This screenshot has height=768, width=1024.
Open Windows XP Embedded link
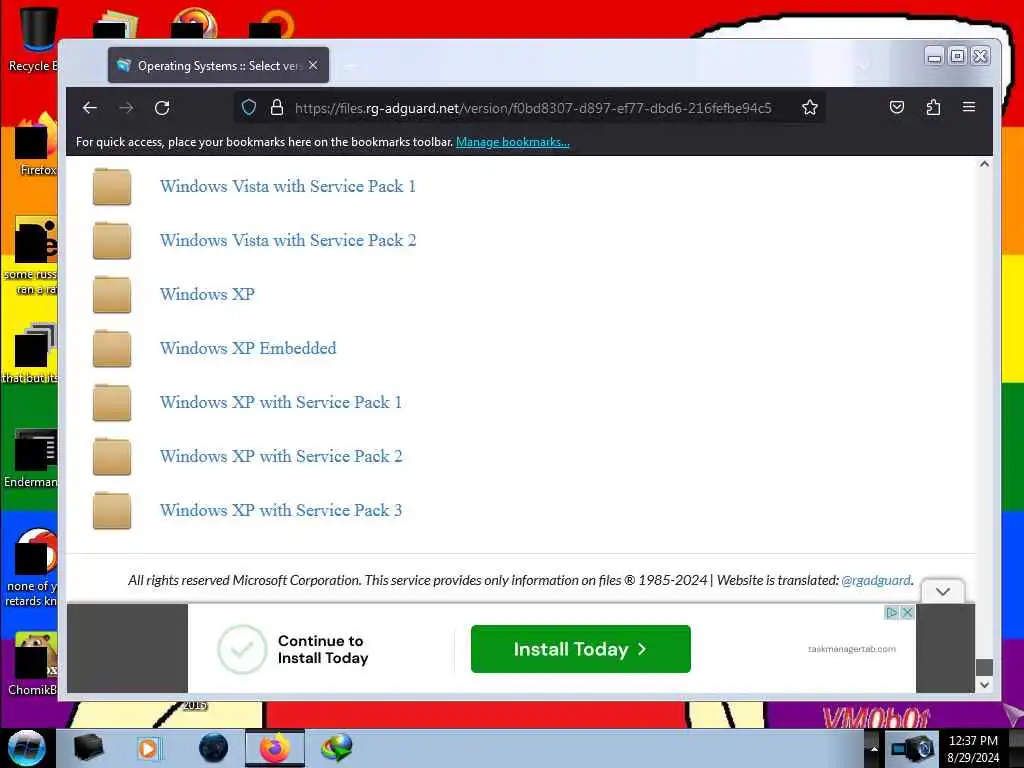click(248, 349)
